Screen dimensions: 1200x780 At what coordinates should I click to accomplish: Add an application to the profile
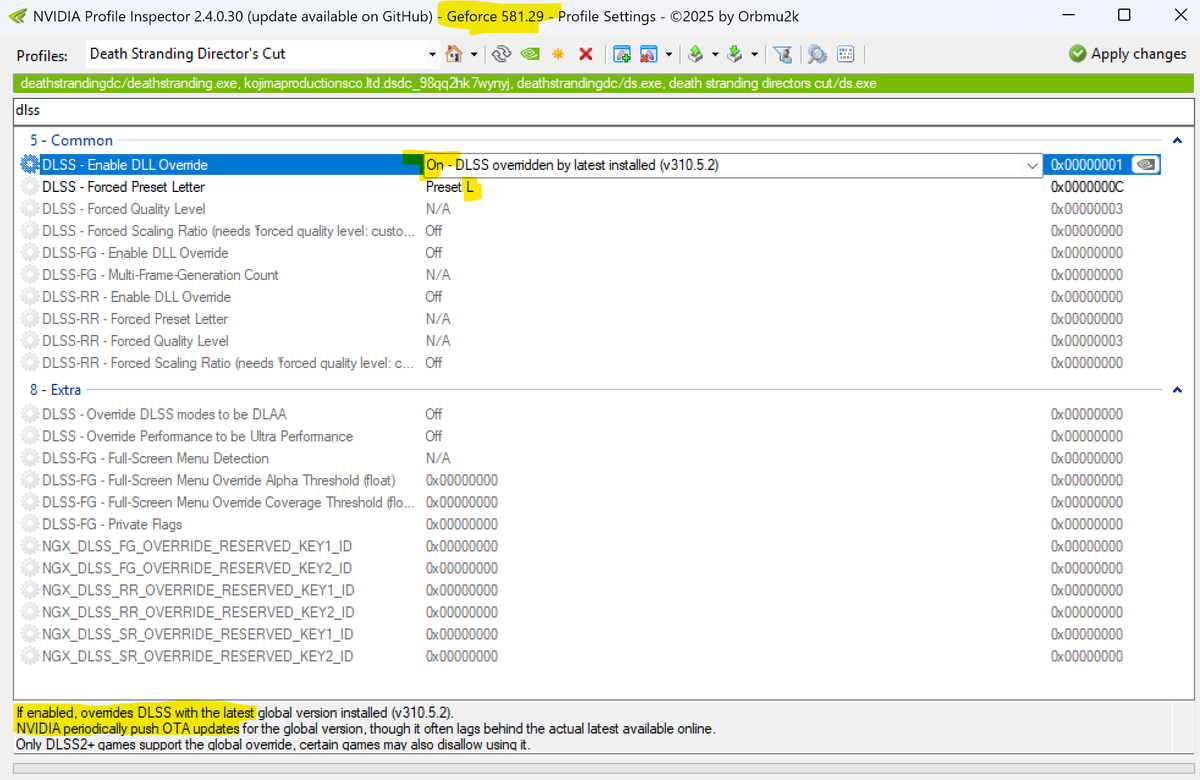point(622,54)
